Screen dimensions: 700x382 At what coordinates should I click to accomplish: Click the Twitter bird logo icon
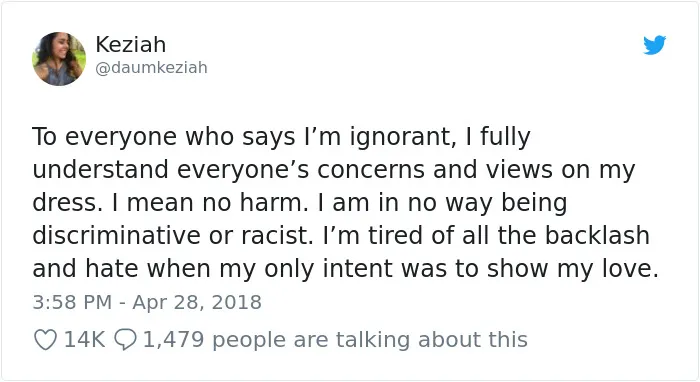[x=654, y=45]
